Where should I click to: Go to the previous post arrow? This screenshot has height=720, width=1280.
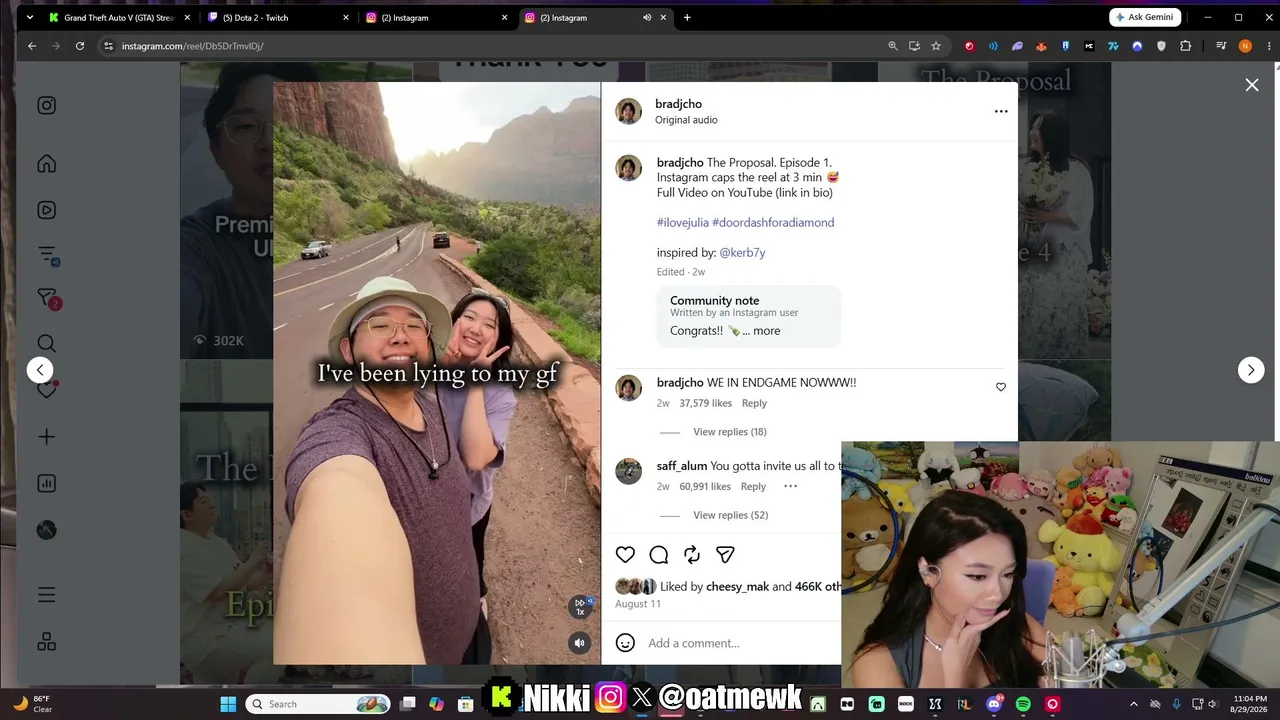click(x=40, y=370)
